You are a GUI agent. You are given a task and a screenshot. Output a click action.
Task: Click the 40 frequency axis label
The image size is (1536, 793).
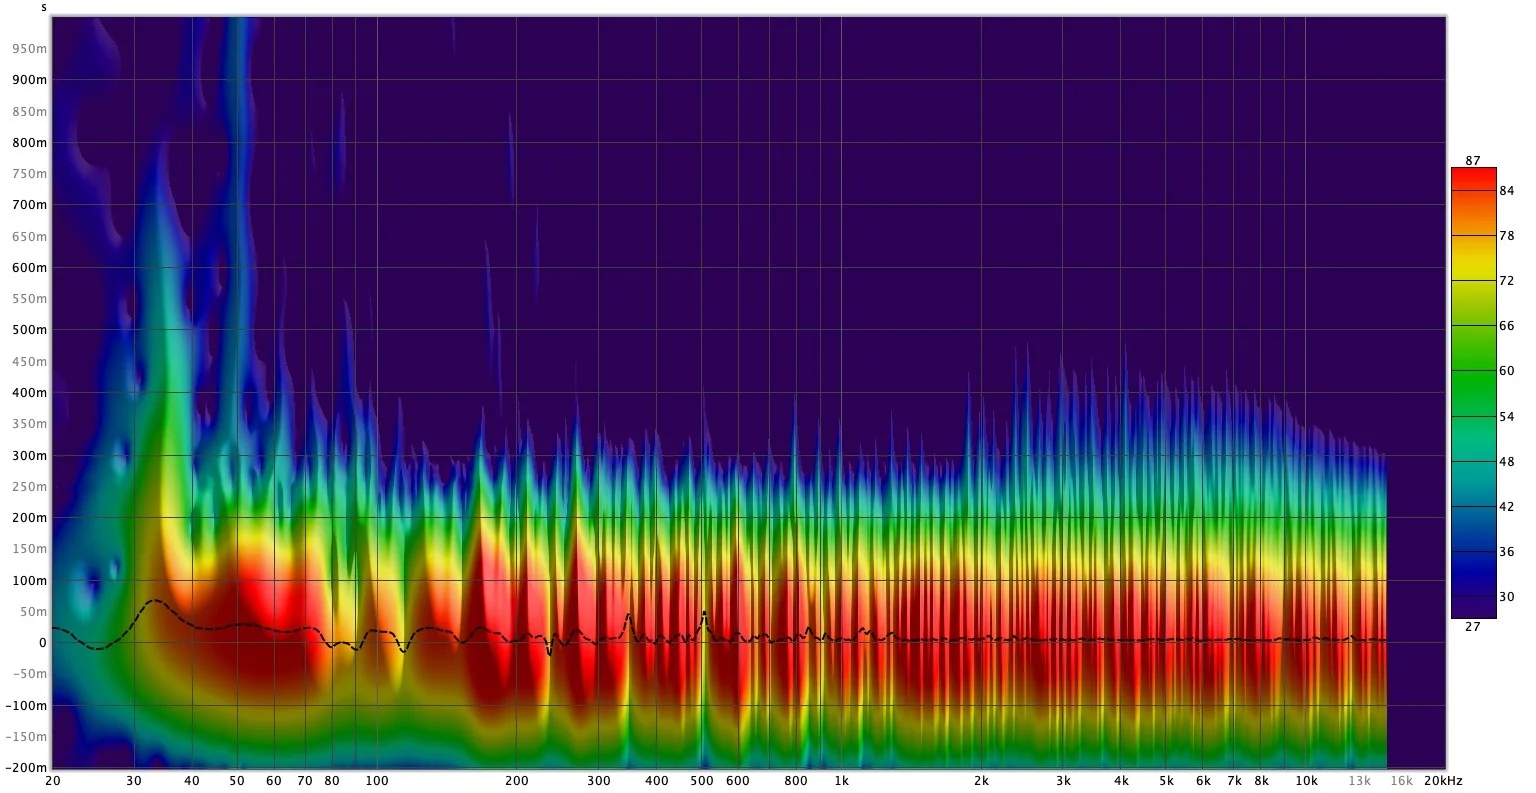point(192,781)
